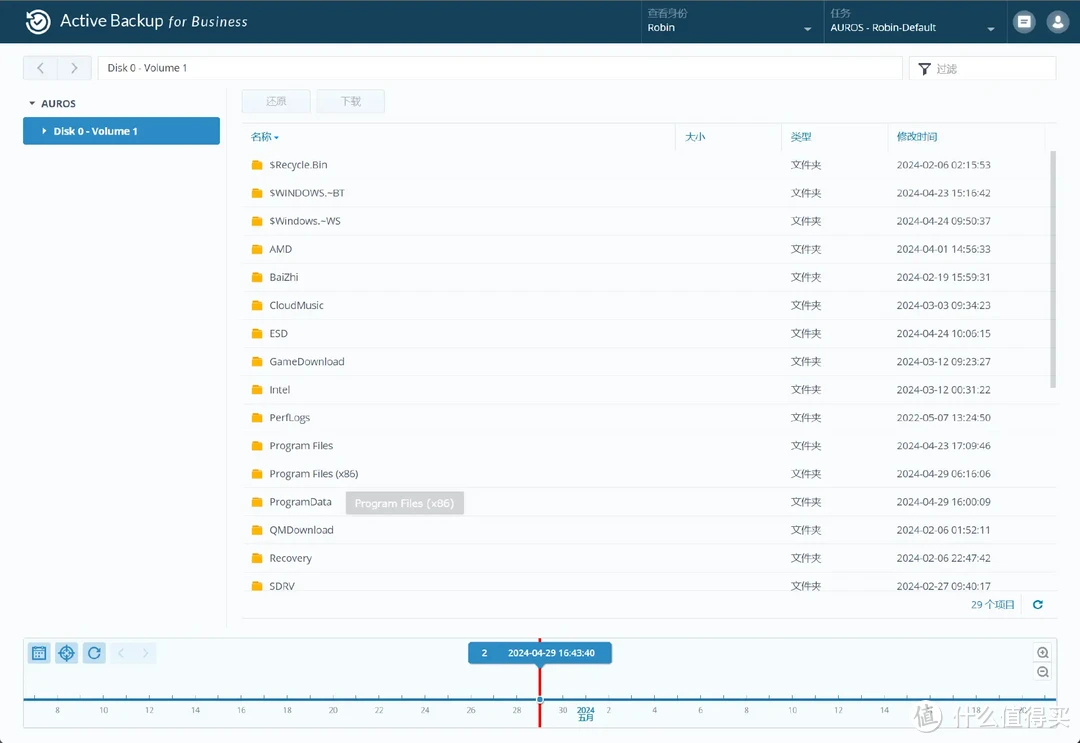This screenshot has width=1080, height=743.
Task: Open the user account avatar menu
Action: (1056, 21)
